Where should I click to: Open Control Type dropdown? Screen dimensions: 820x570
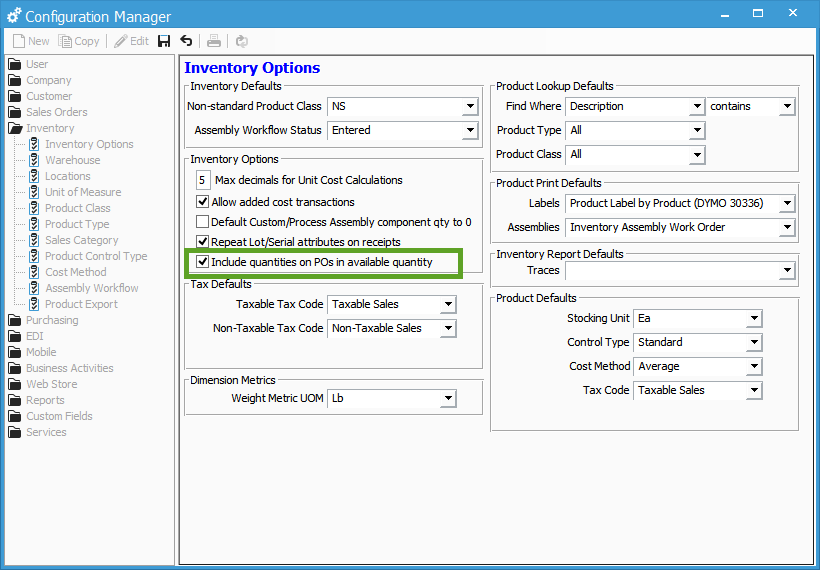tap(754, 343)
